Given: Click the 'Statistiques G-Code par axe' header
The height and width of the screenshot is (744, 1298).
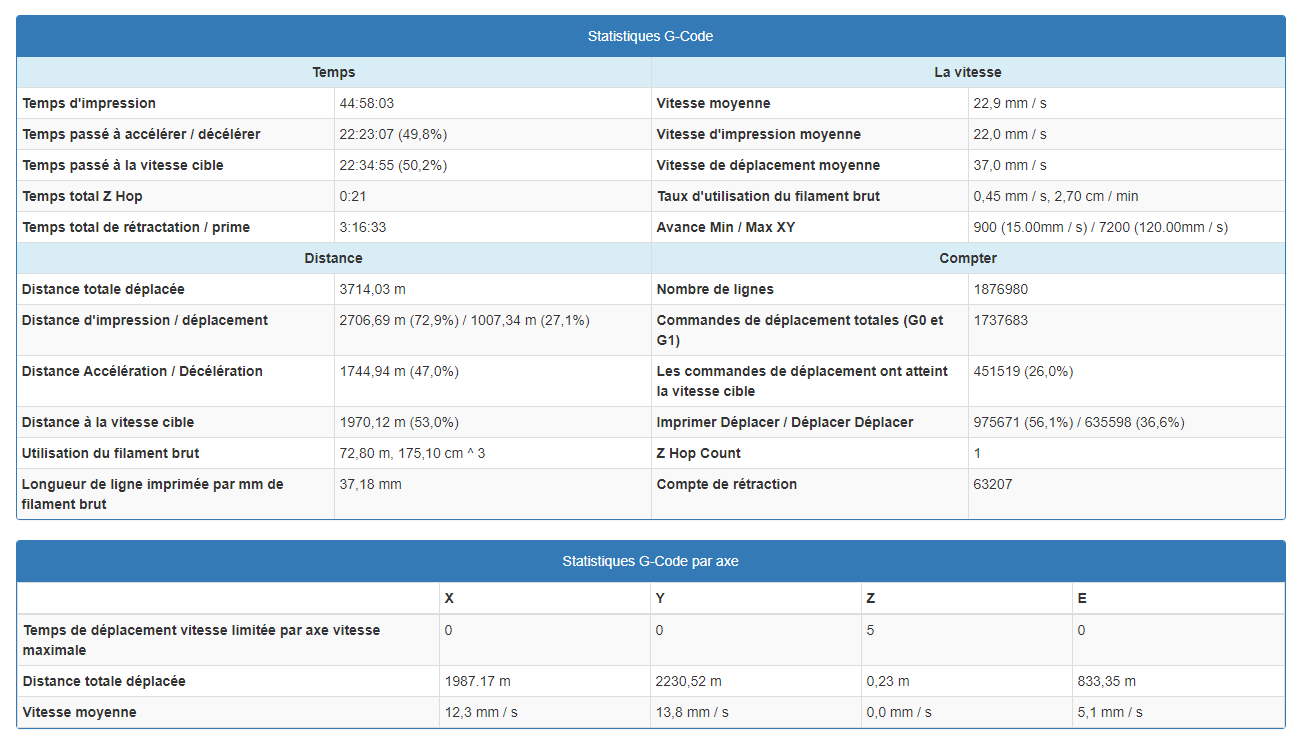Looking at the screenshot, I should [650, 561].
